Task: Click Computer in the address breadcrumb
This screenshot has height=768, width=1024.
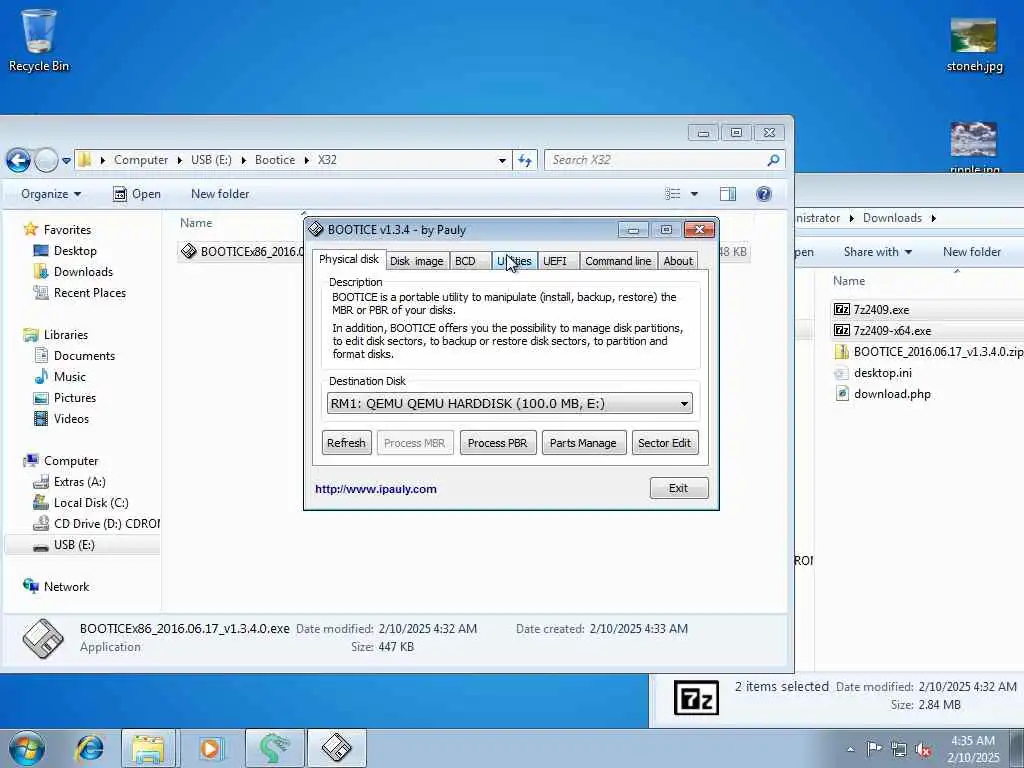Action: 140,160
